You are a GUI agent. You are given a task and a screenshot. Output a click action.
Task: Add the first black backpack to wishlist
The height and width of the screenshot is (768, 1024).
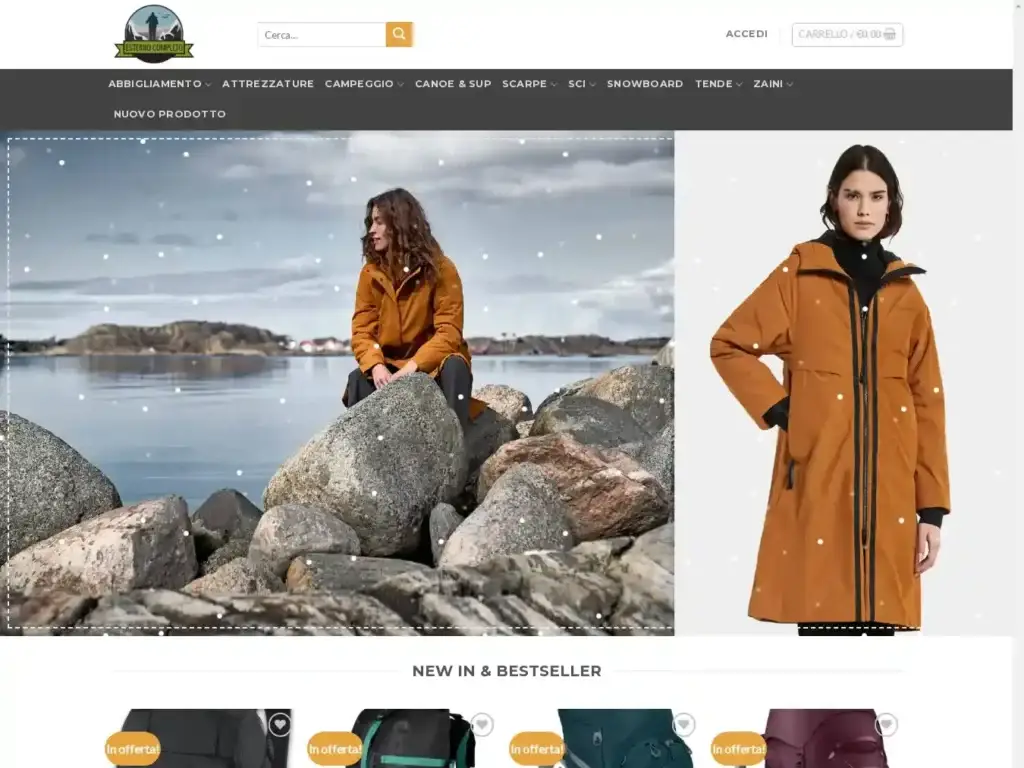(x=280, y=725)
